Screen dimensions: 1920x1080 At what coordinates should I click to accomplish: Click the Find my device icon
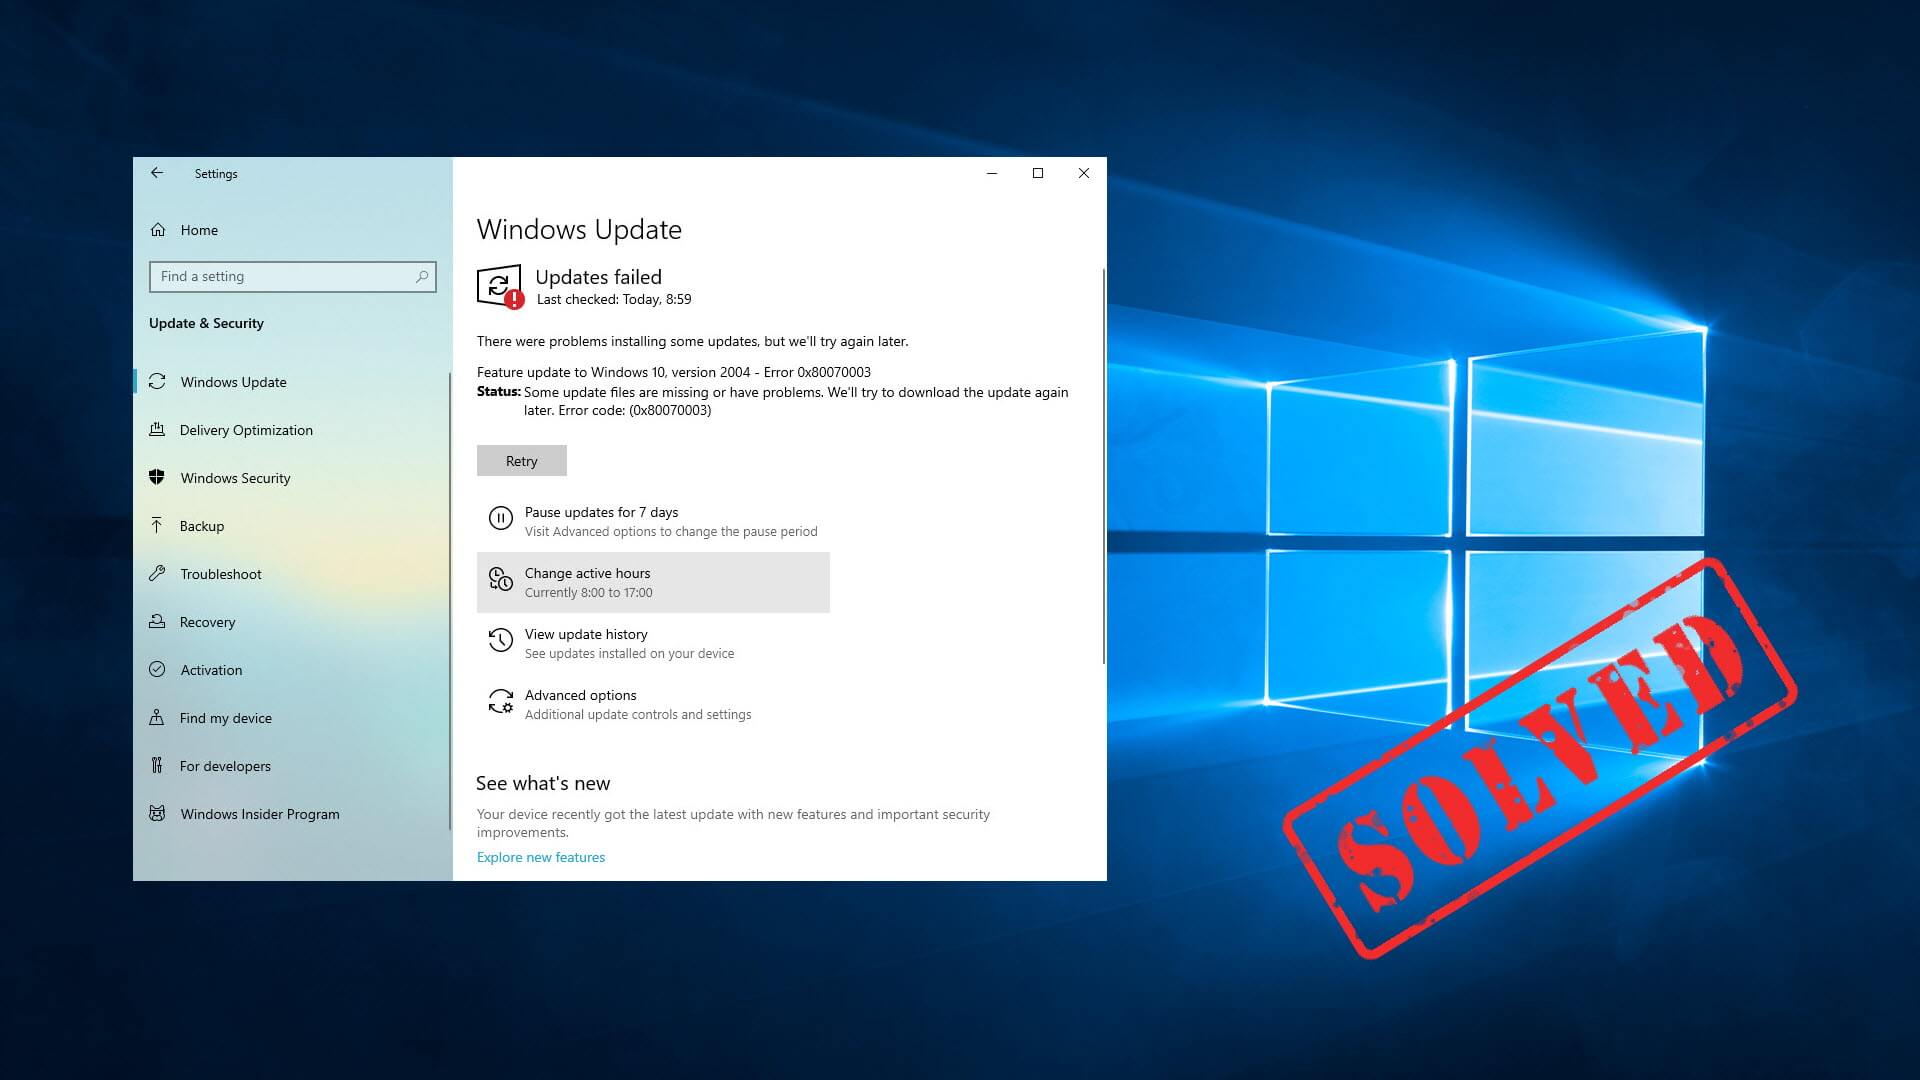pyautogui.click(x=156, y=717)
